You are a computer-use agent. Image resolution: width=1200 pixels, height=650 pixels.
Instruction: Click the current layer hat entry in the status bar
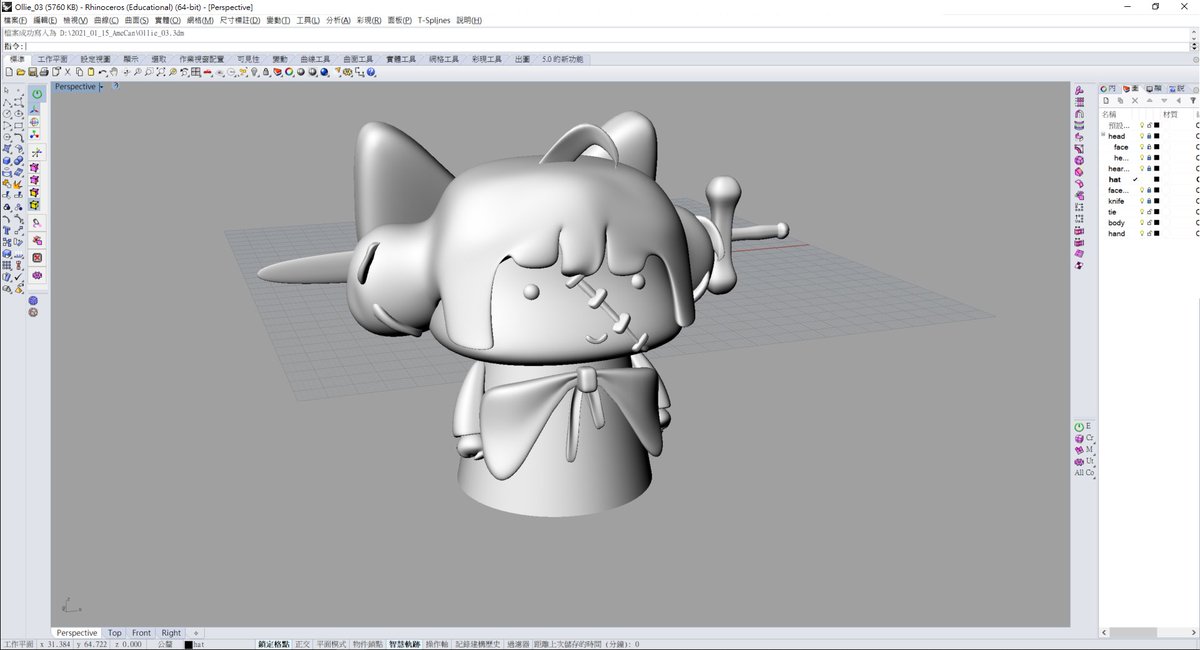(194, 645)
